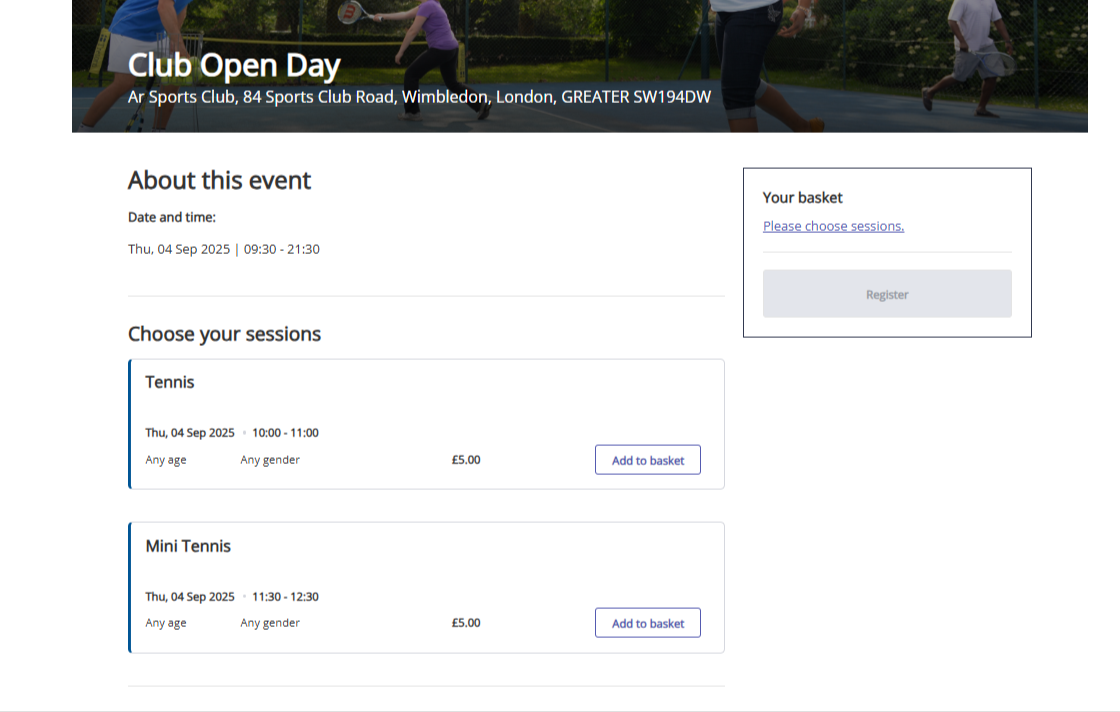Click the 'Choose your sessions' heading

point(224,334)
